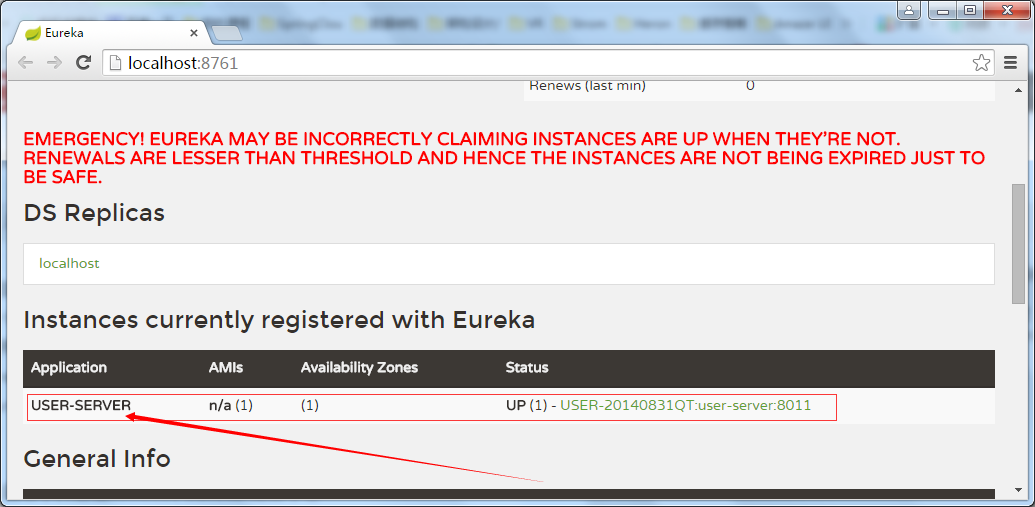The image size is (1035, 507).
Task: Click the Availability Zones column header
Action: coord(359,368)
